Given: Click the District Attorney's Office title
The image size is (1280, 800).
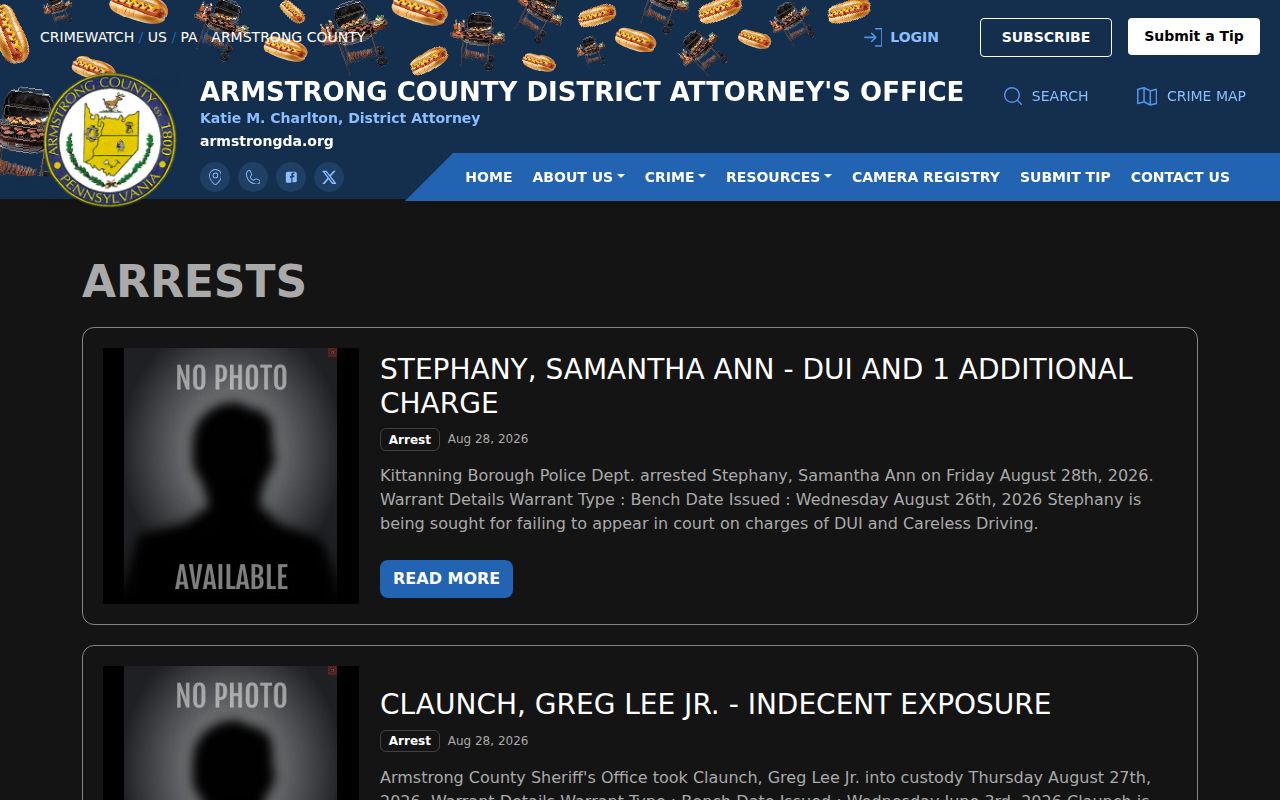Looking at the screenshot, I should (x=581, y=92).
